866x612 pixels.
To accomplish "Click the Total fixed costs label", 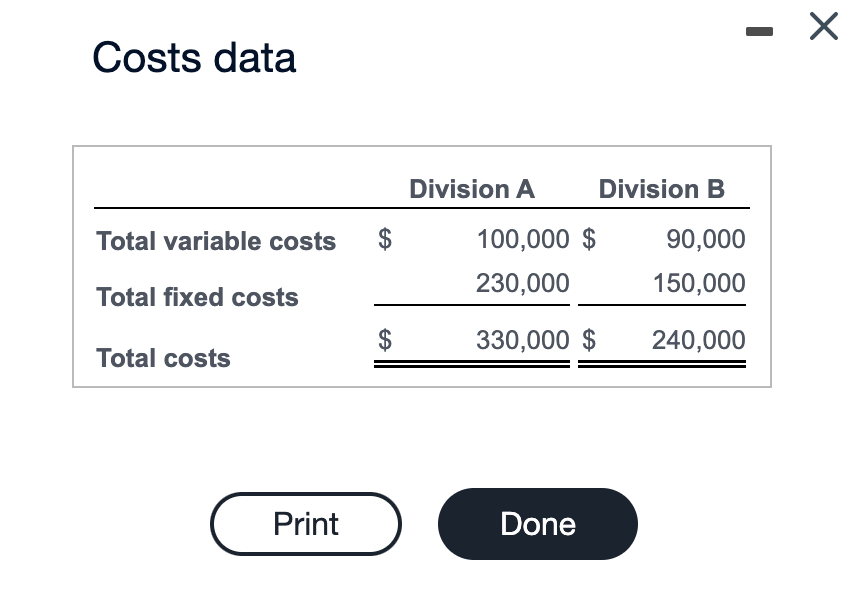I will pyautogui.click(x=197, y=297).
